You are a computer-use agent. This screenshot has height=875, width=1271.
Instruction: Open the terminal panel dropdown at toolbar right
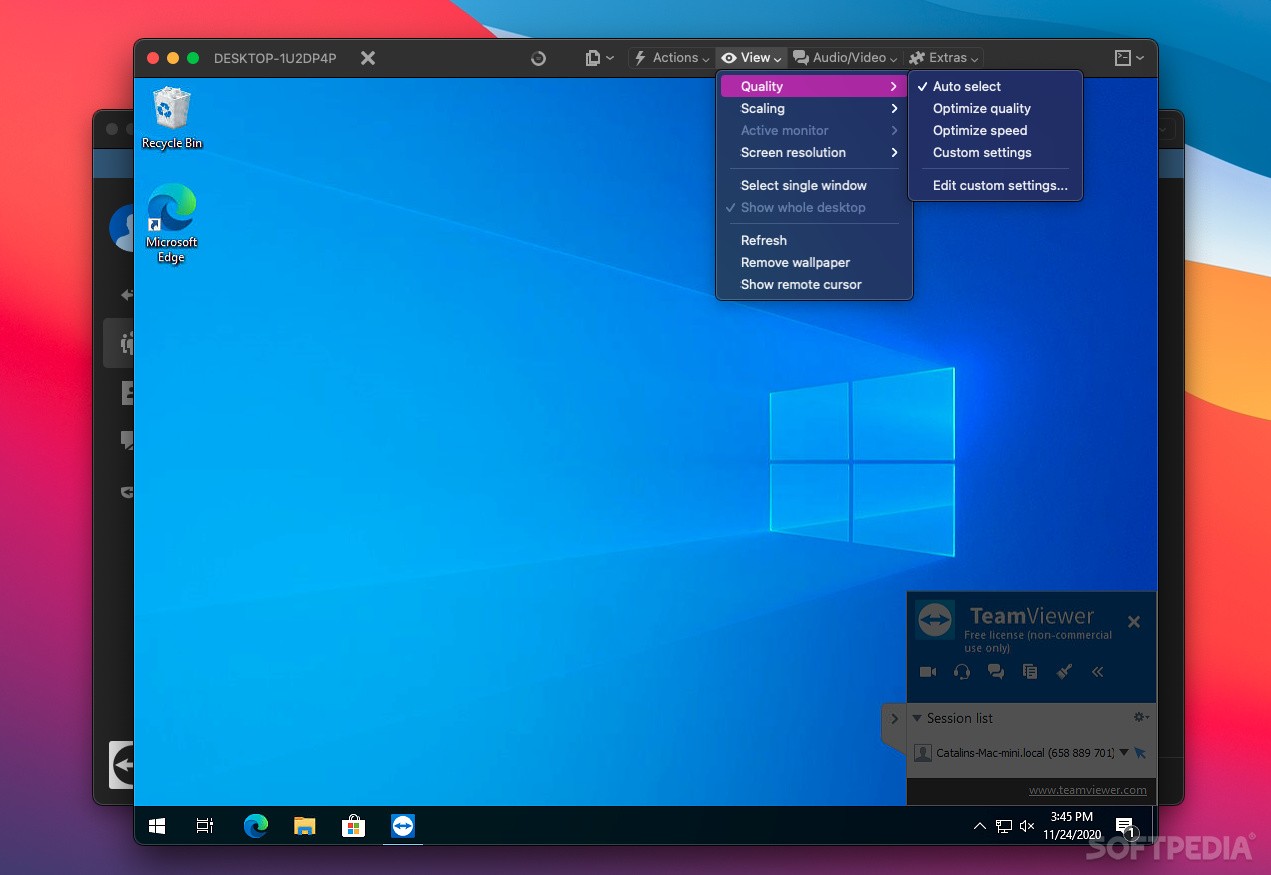tap(1129, 58)
